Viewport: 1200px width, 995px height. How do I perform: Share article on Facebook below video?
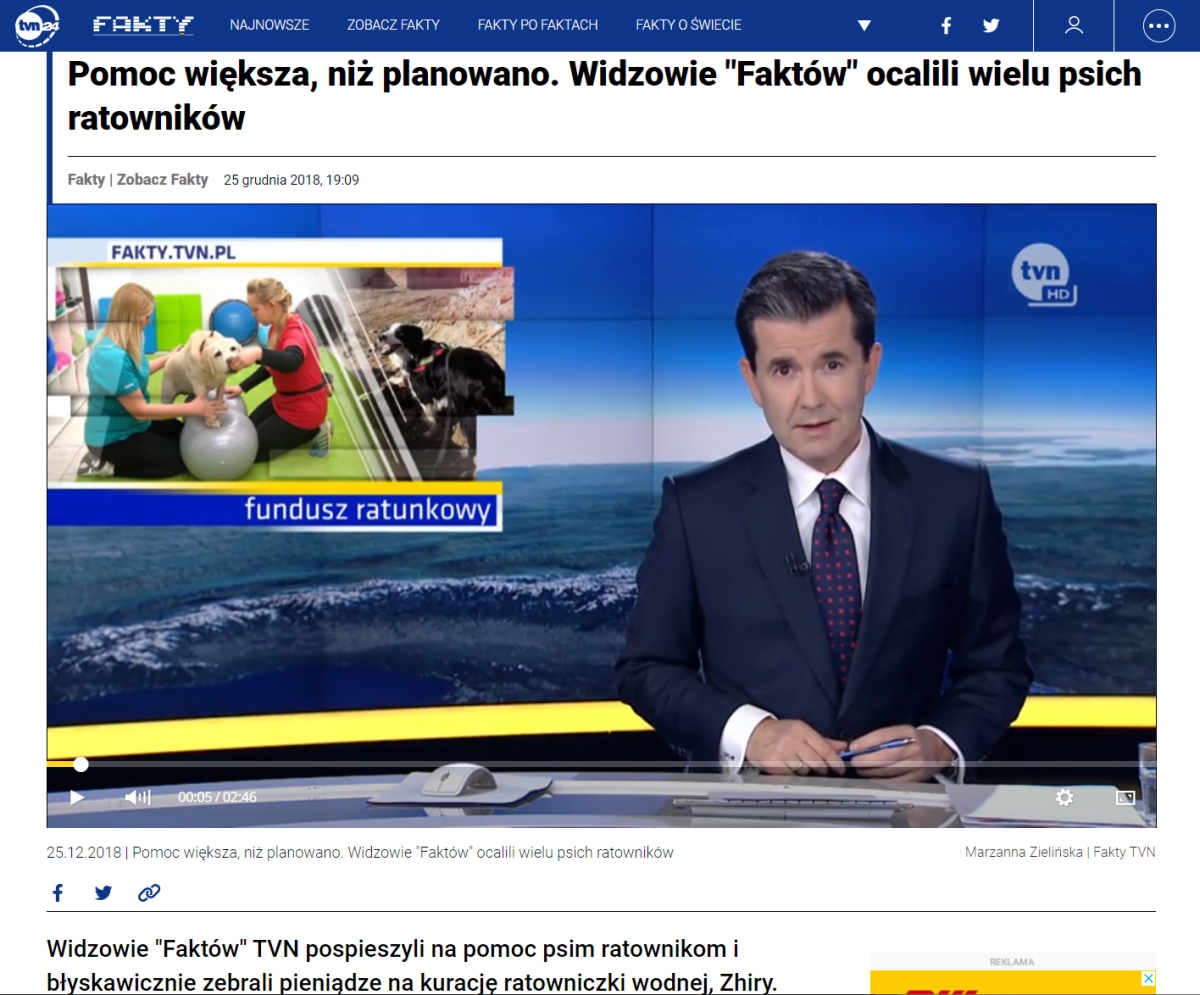58,893
